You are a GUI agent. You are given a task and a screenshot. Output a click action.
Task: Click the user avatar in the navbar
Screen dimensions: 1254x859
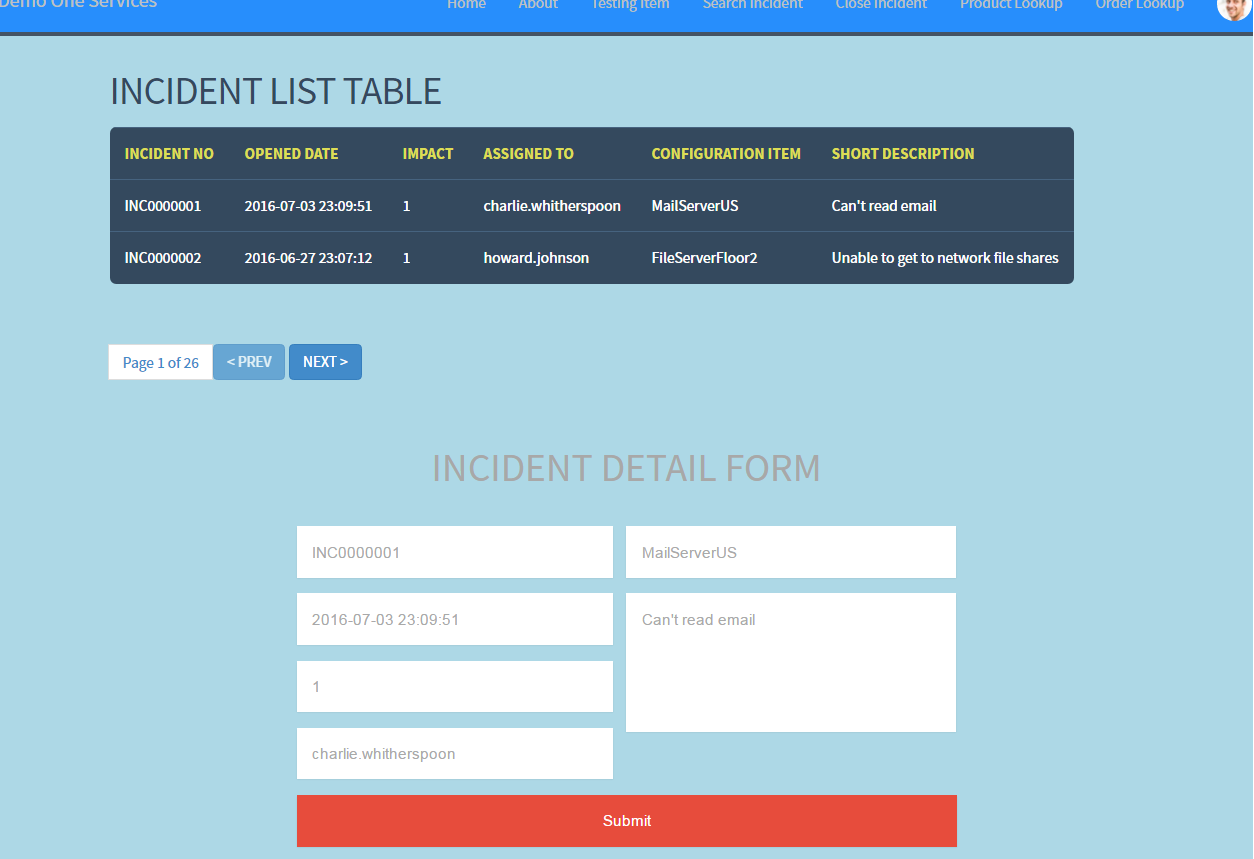point(1232,10)
